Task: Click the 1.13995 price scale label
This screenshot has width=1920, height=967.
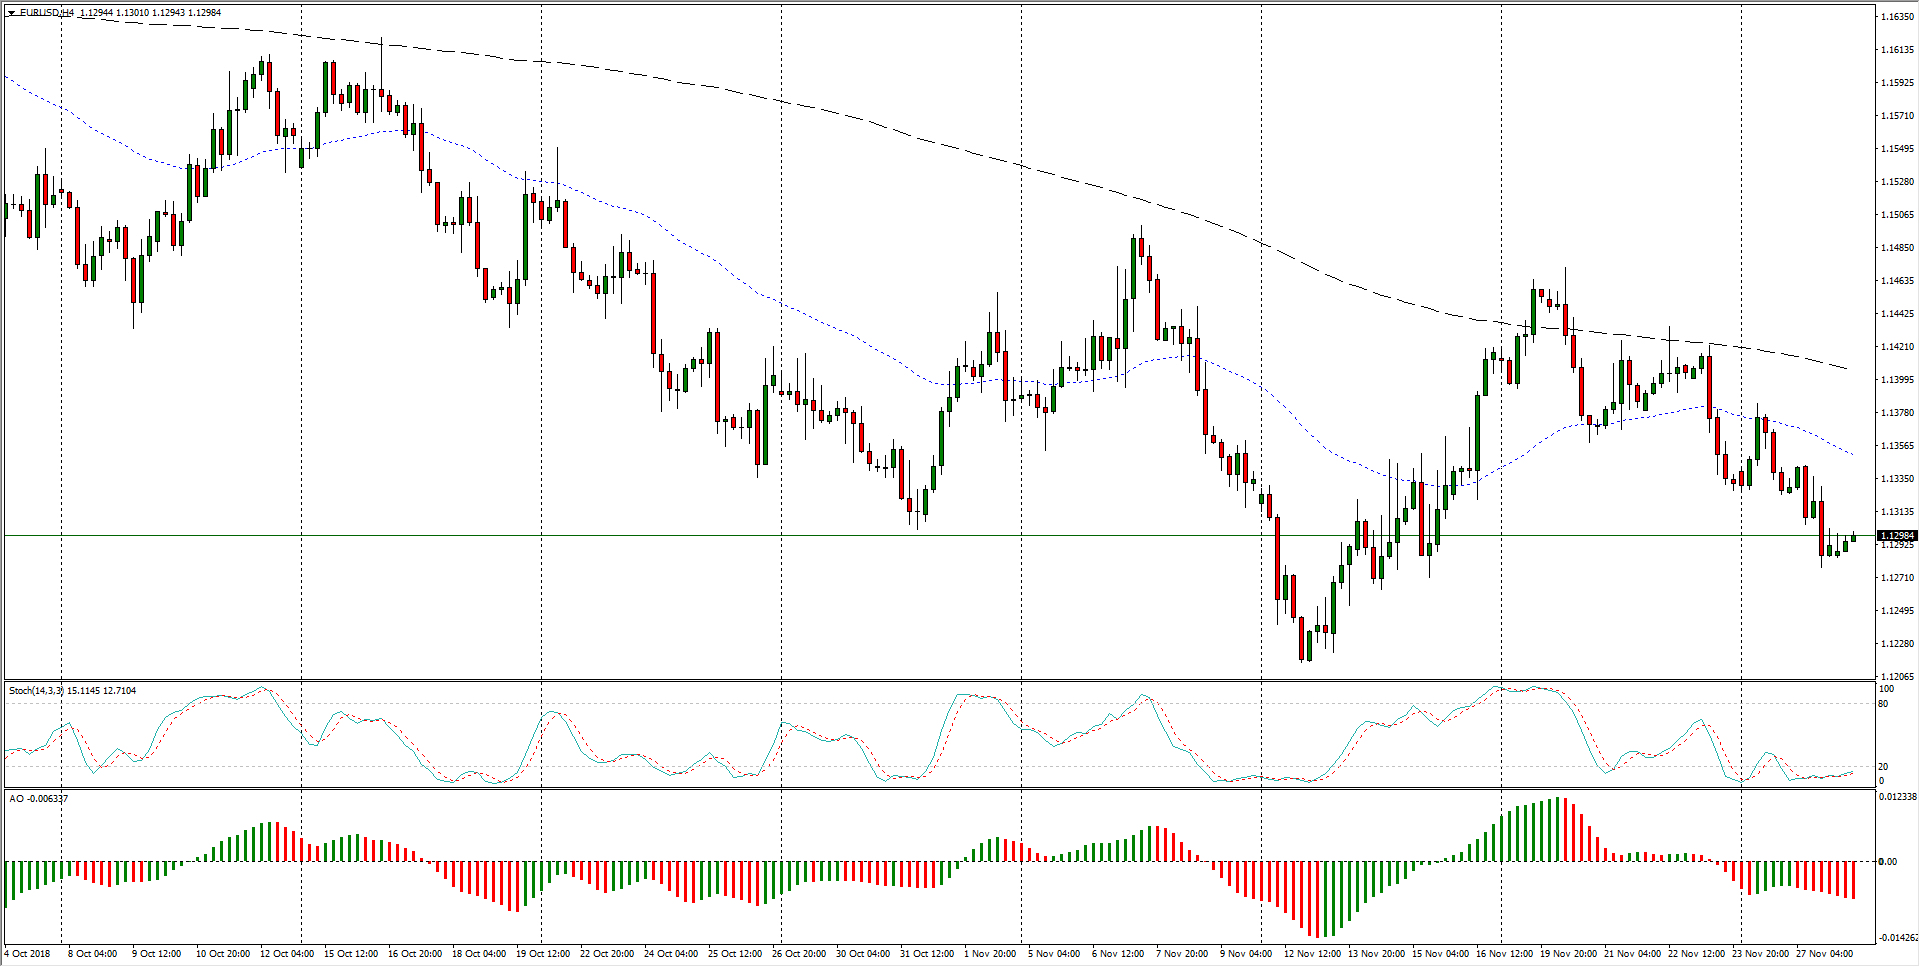Action: pos(1897,380)
